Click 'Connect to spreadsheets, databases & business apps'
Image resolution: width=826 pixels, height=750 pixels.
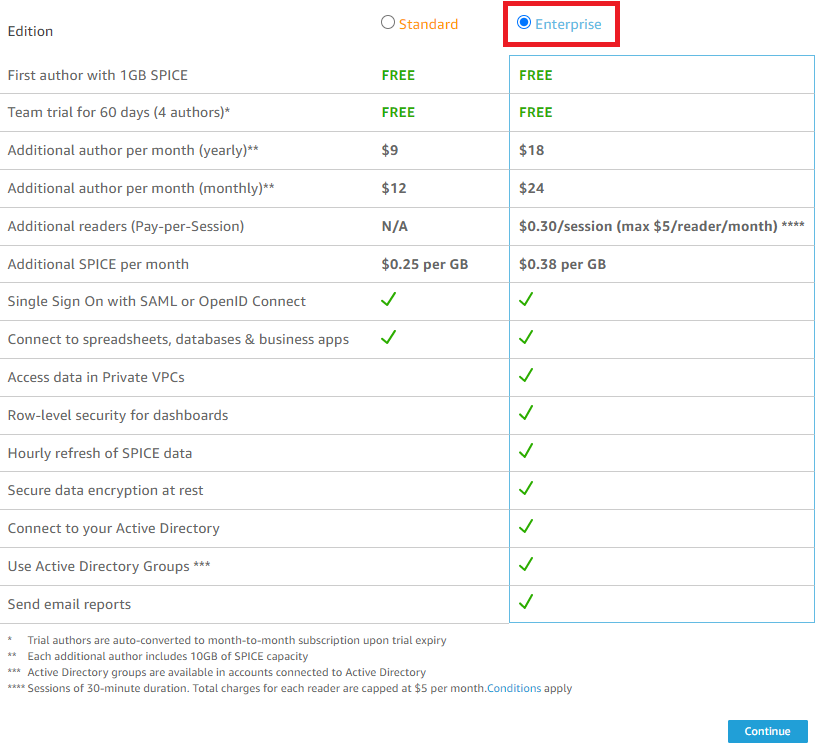tap(178, 340)
